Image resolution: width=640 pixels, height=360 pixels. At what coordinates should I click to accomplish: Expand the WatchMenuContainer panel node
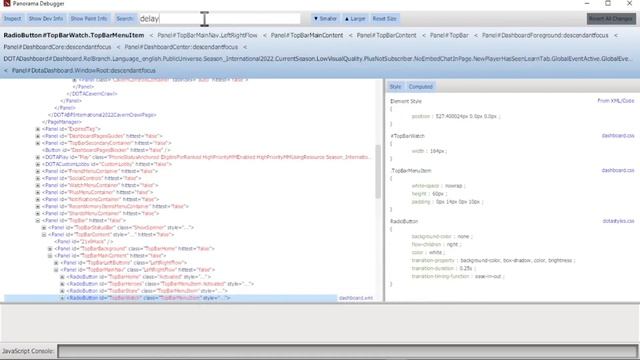pyautogui.click(x=38, y=185)
